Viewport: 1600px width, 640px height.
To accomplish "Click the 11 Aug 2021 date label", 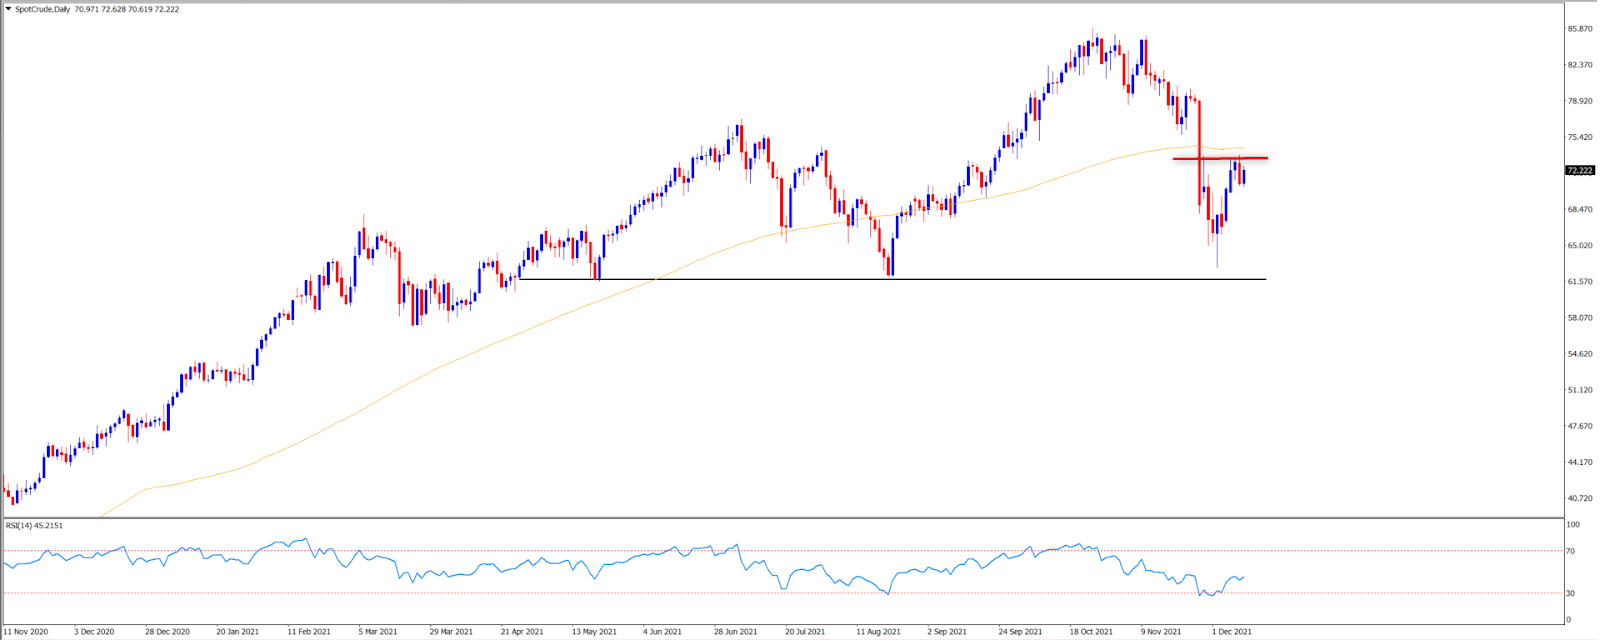I will (x=877, y=632).
